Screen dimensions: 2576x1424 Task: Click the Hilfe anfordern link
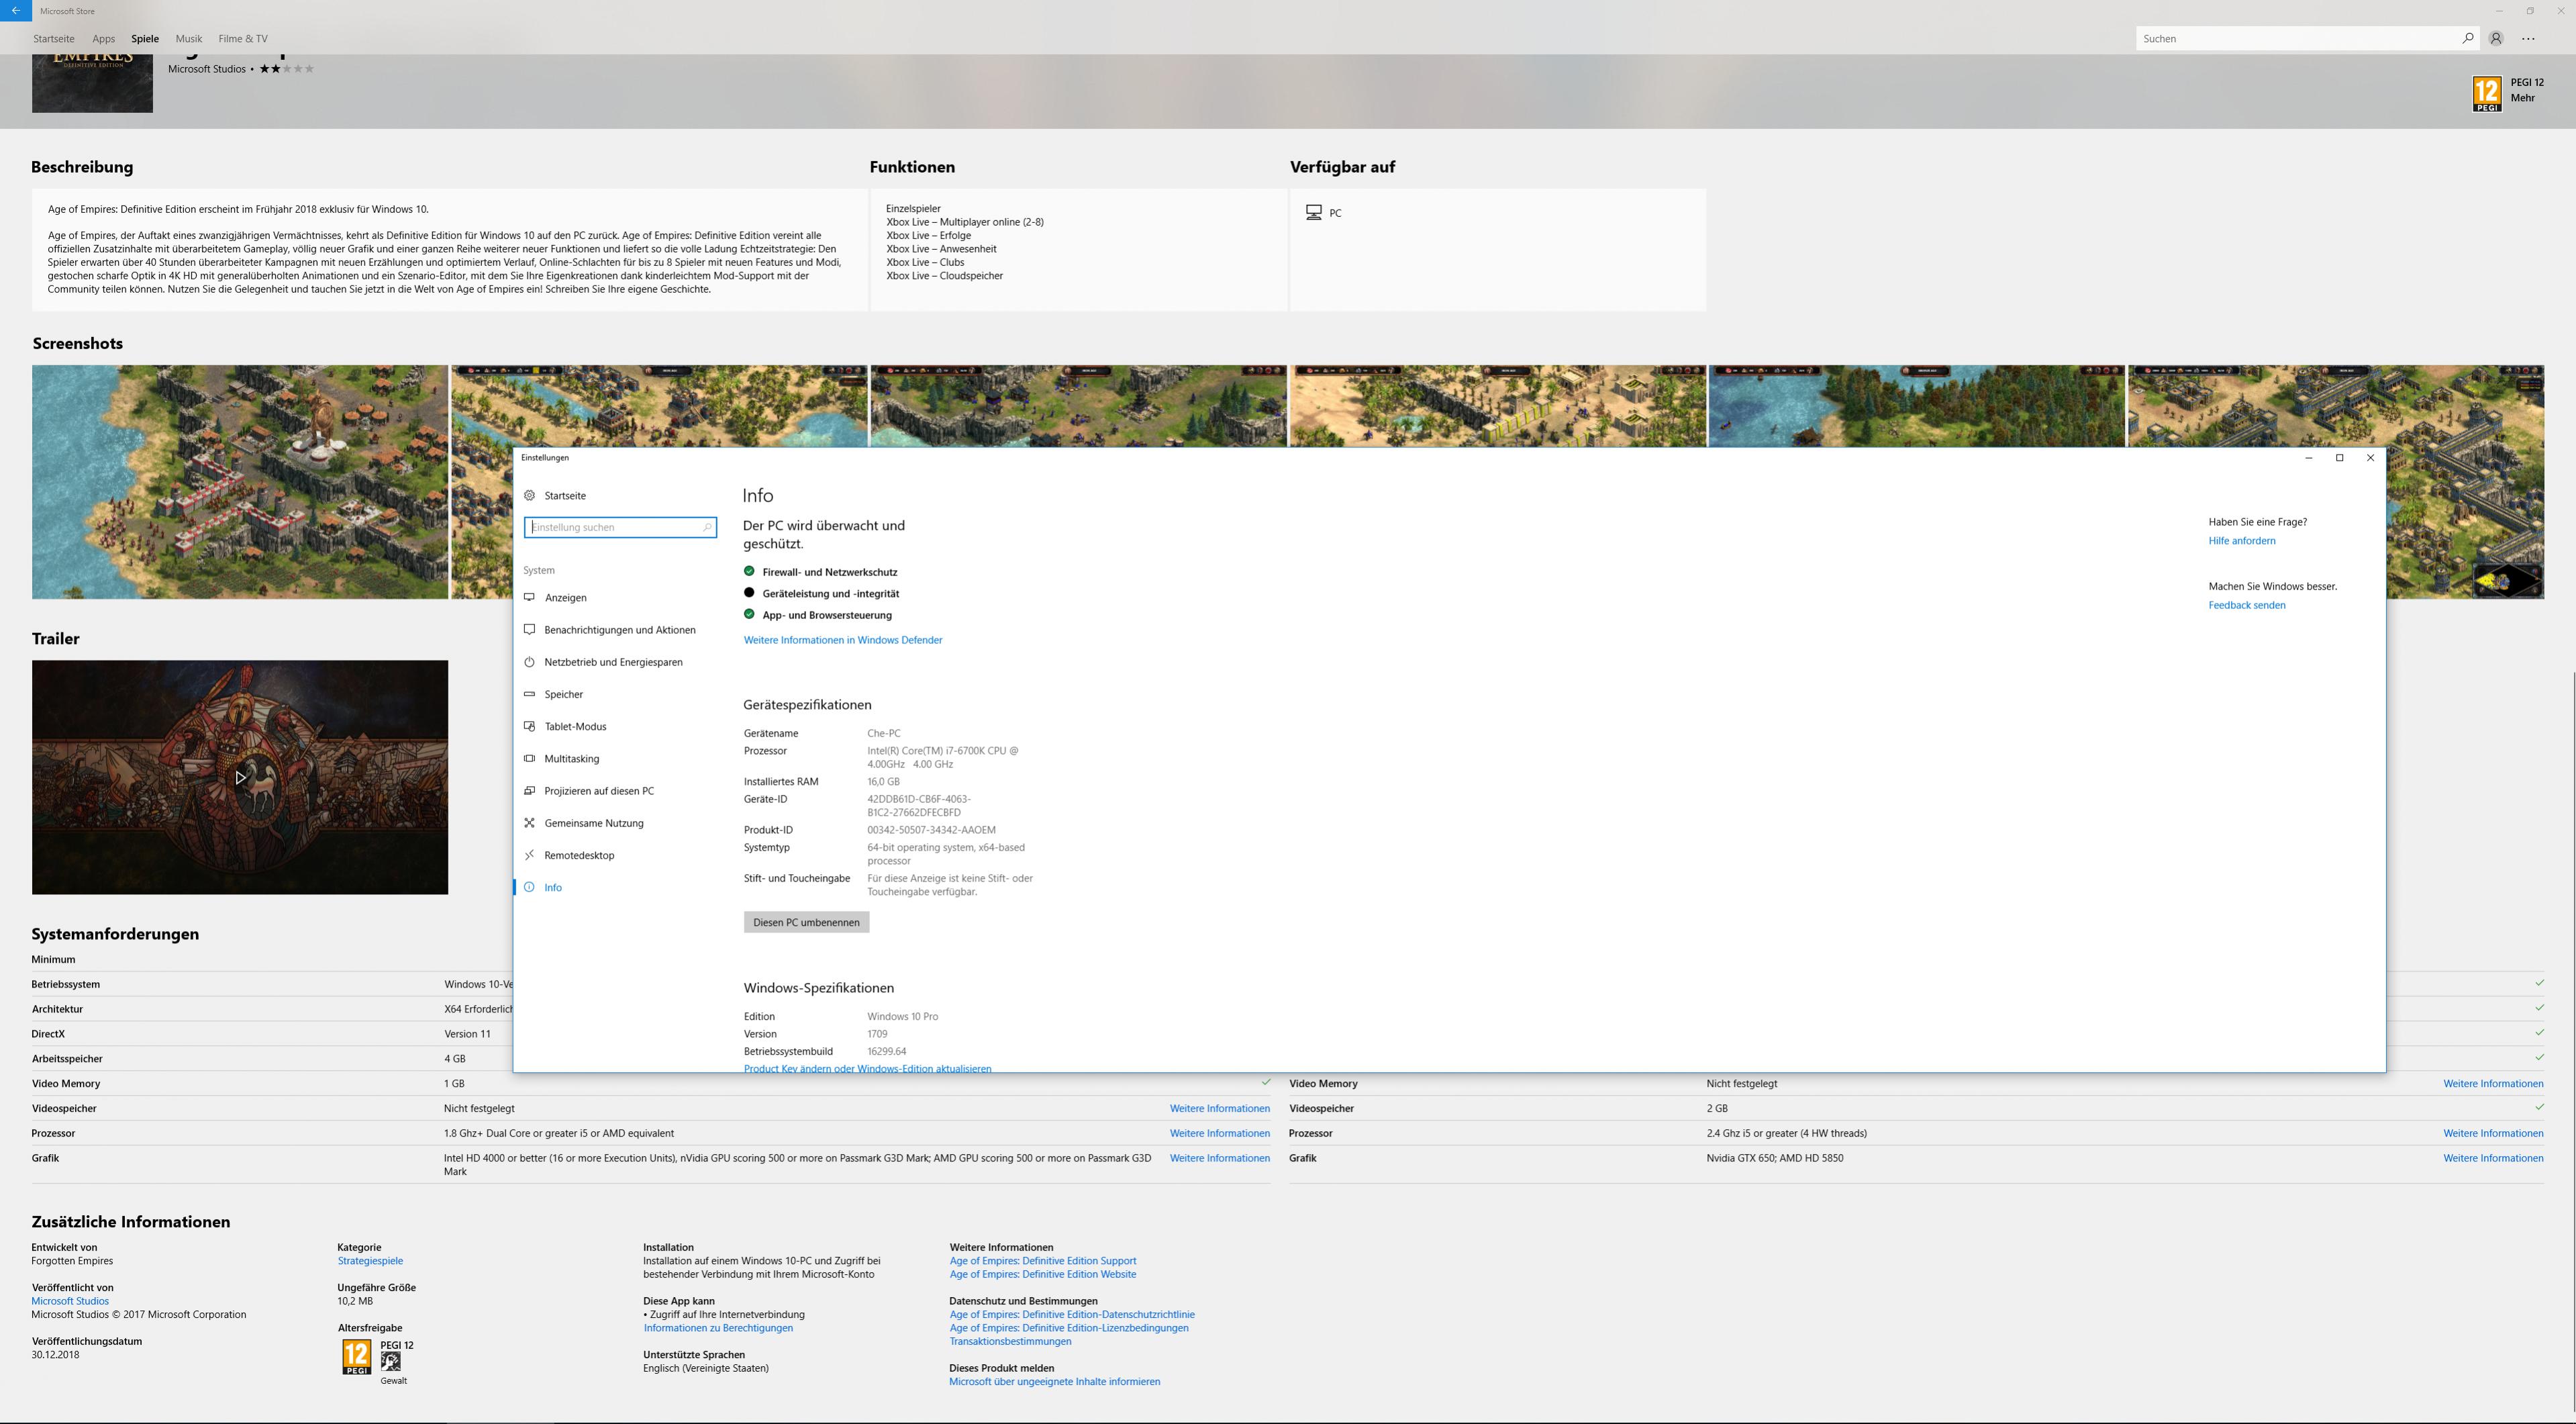tap(2241, 541)
